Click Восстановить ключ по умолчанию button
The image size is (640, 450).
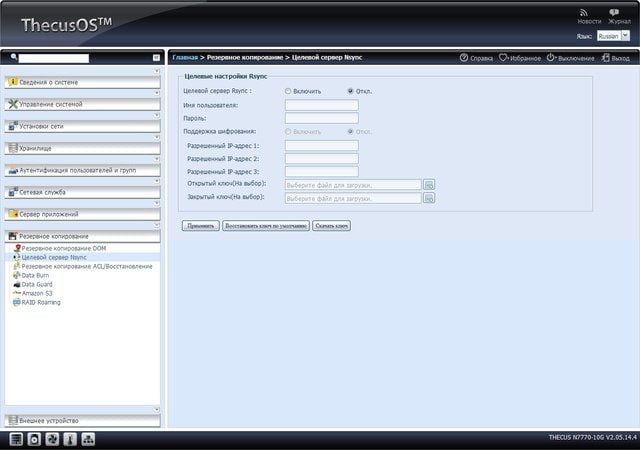tap(266, 225)
